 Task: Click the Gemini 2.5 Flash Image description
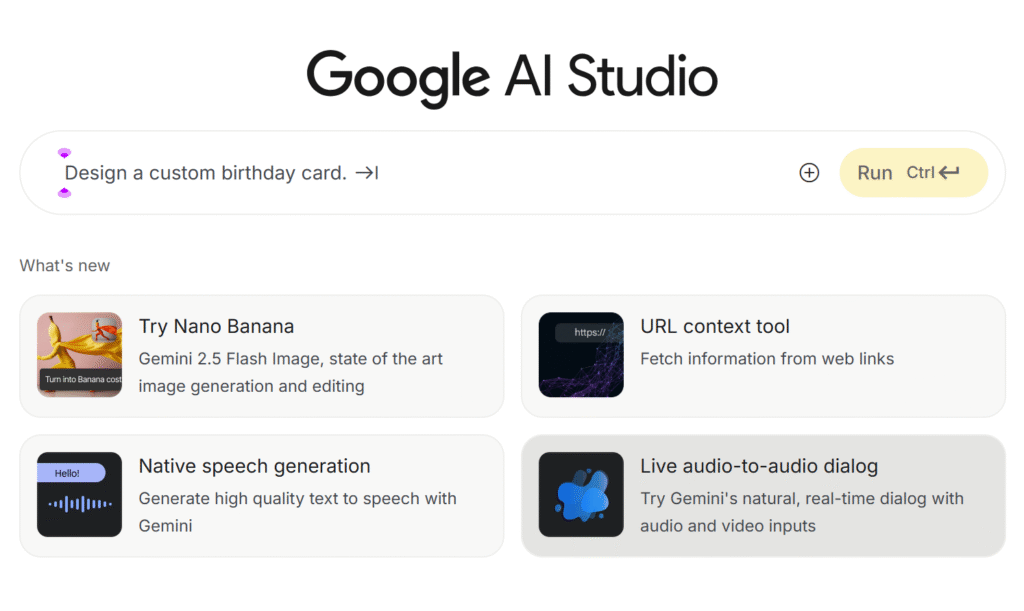(291, 373)
